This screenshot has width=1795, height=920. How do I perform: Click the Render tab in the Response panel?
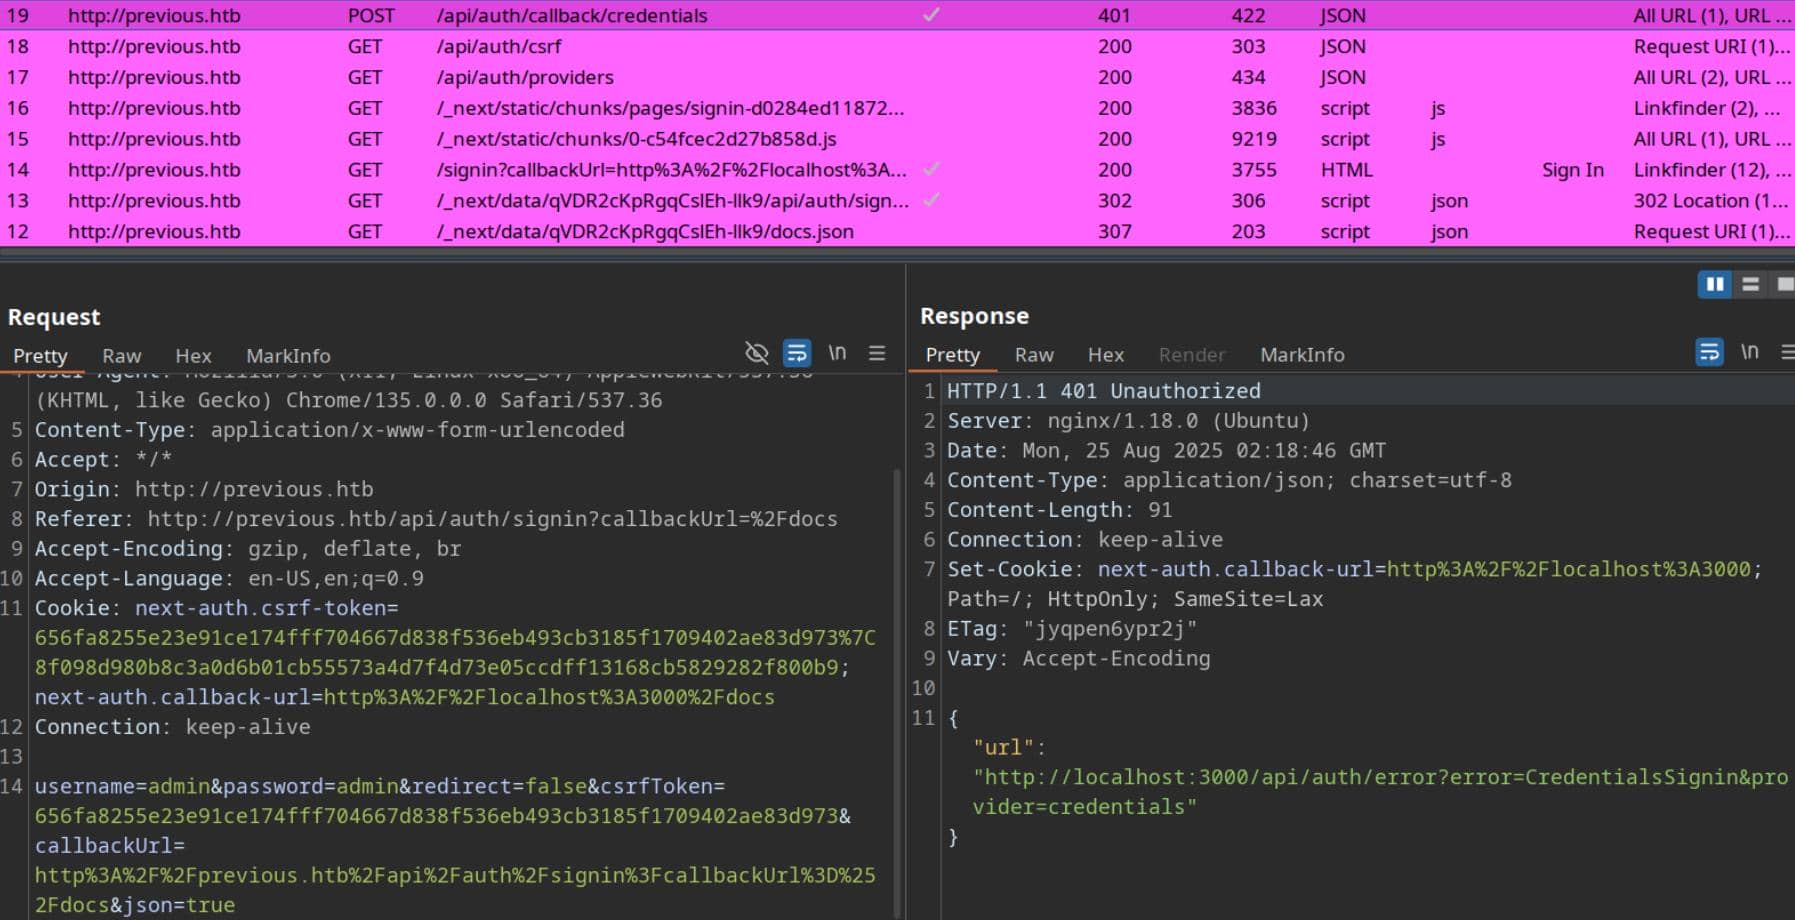(1192, 355)
